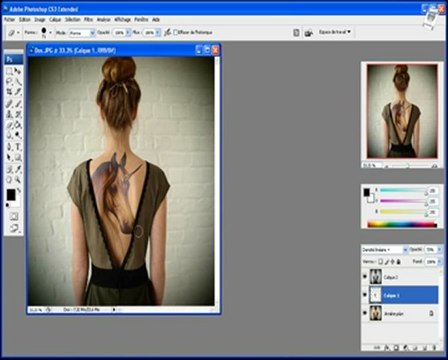Click the Navigator zoom slider
The width and height of the screenshot is (448, 360).
pos(408,165)
